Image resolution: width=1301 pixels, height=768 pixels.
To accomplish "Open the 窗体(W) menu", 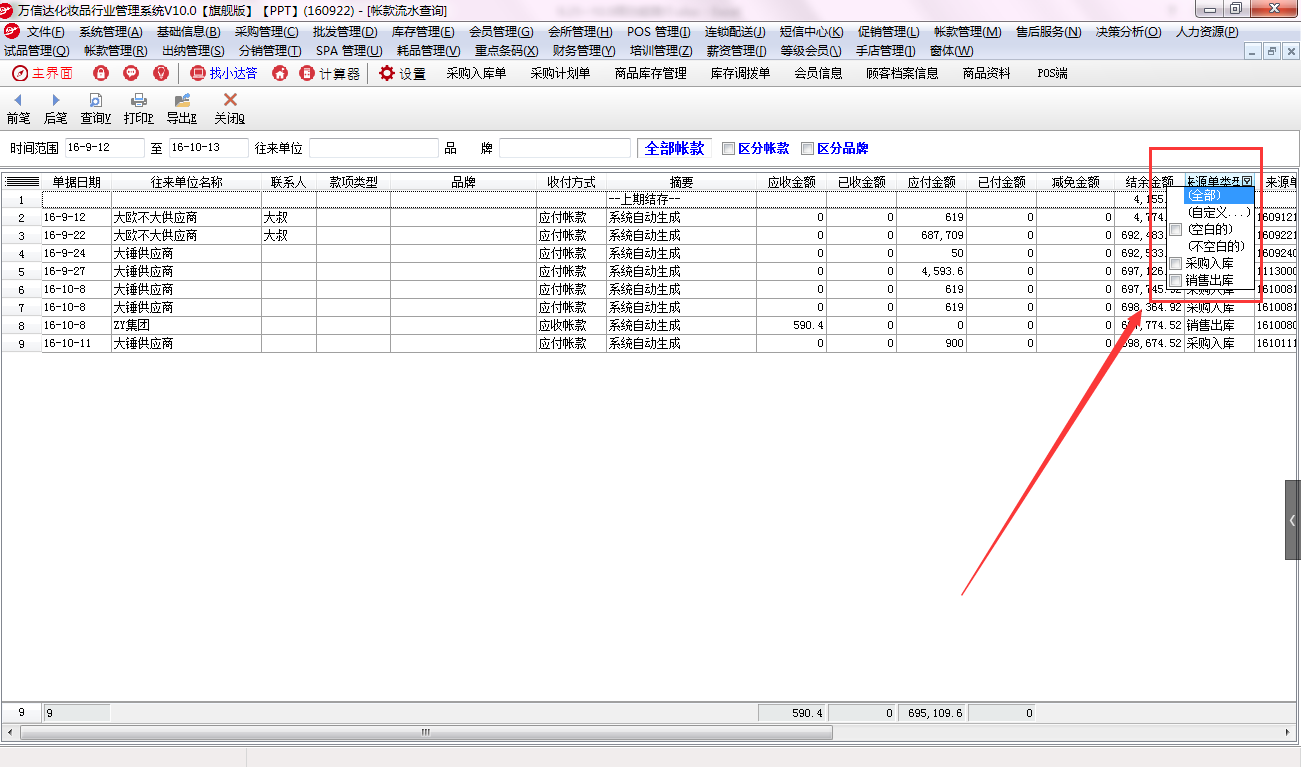I will 951,50.
